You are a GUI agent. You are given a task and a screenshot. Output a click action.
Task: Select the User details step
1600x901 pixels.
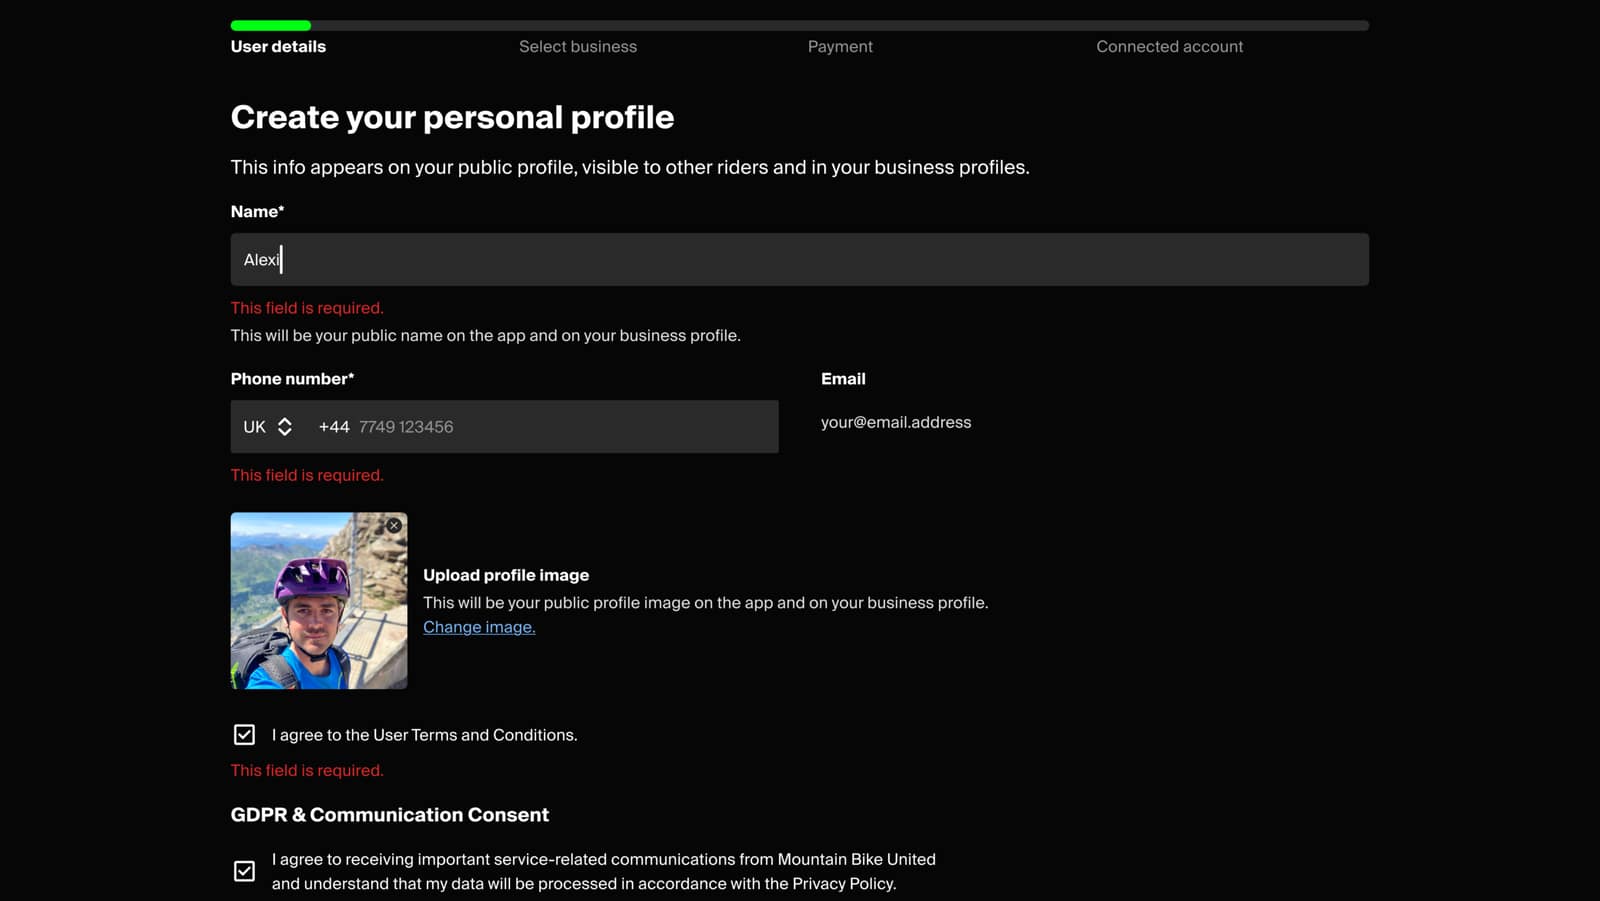278,46
